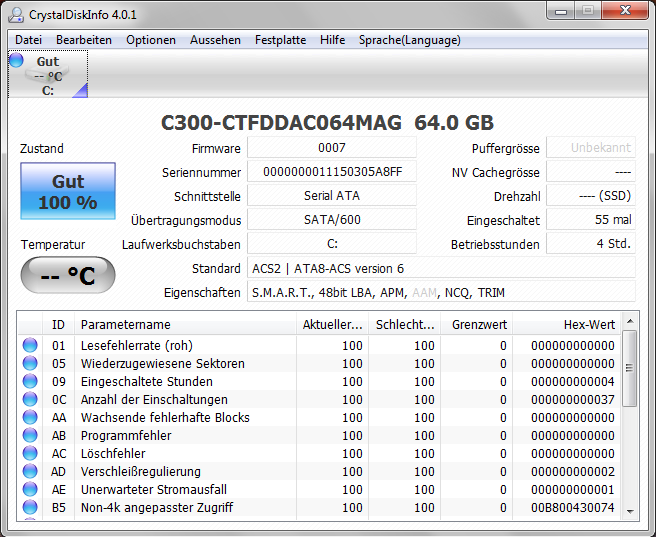656x537 pixels.
Task: Click the Puffergrösse Unbekannt field
Action: pyautogui.click(x=591, y=148)
